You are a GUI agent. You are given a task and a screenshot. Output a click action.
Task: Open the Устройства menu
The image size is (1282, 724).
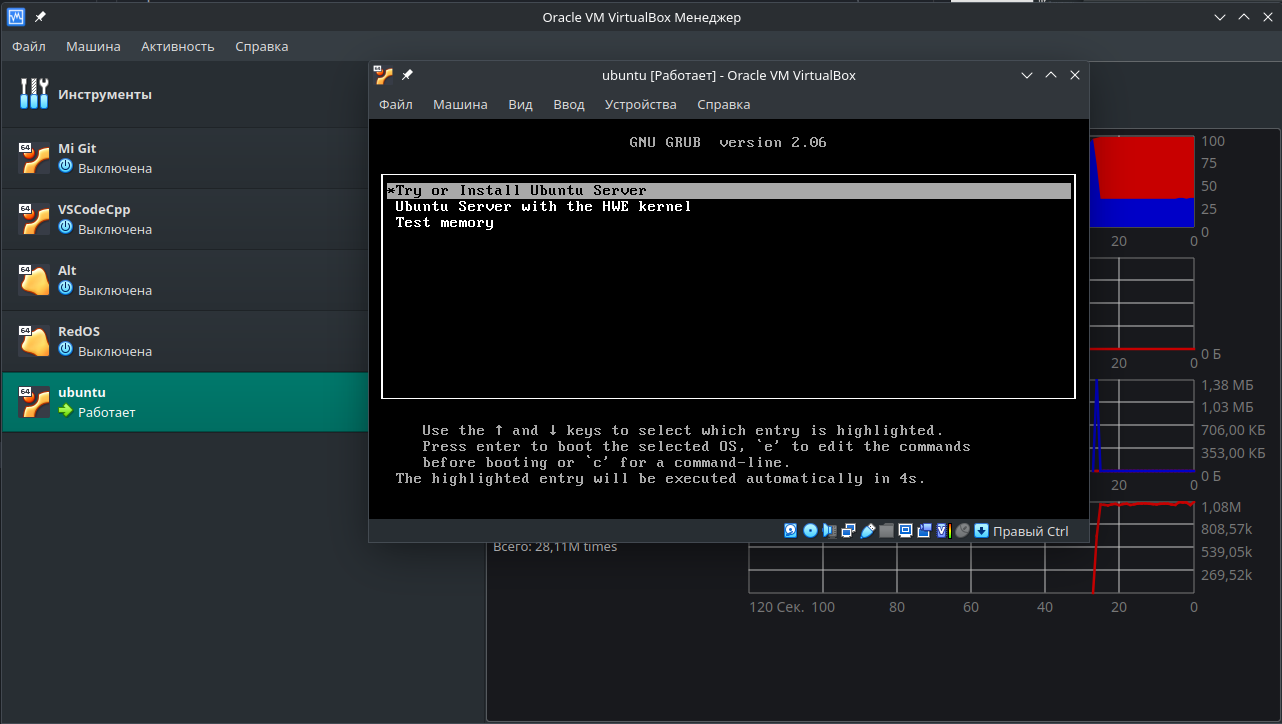tap(640, 104)
